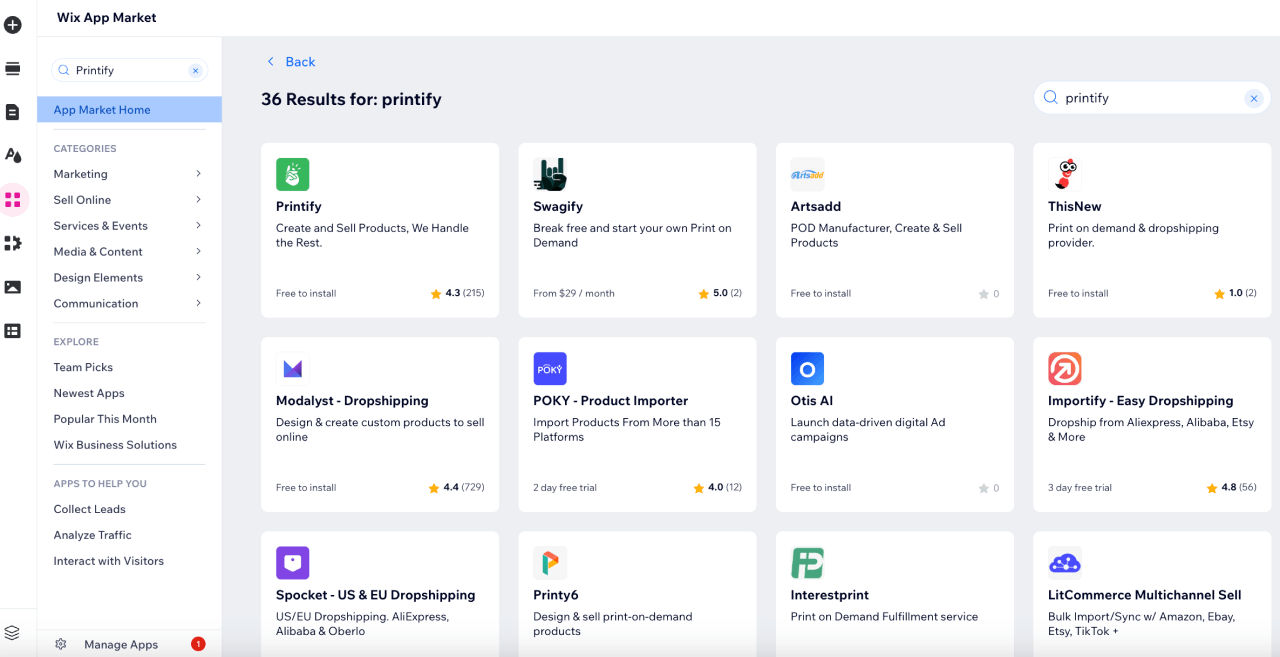Image resolution: width=1280 pixels, height=657 pixels.
Task: Click the purple POKY logo
Action: click(x=550, y=368)
